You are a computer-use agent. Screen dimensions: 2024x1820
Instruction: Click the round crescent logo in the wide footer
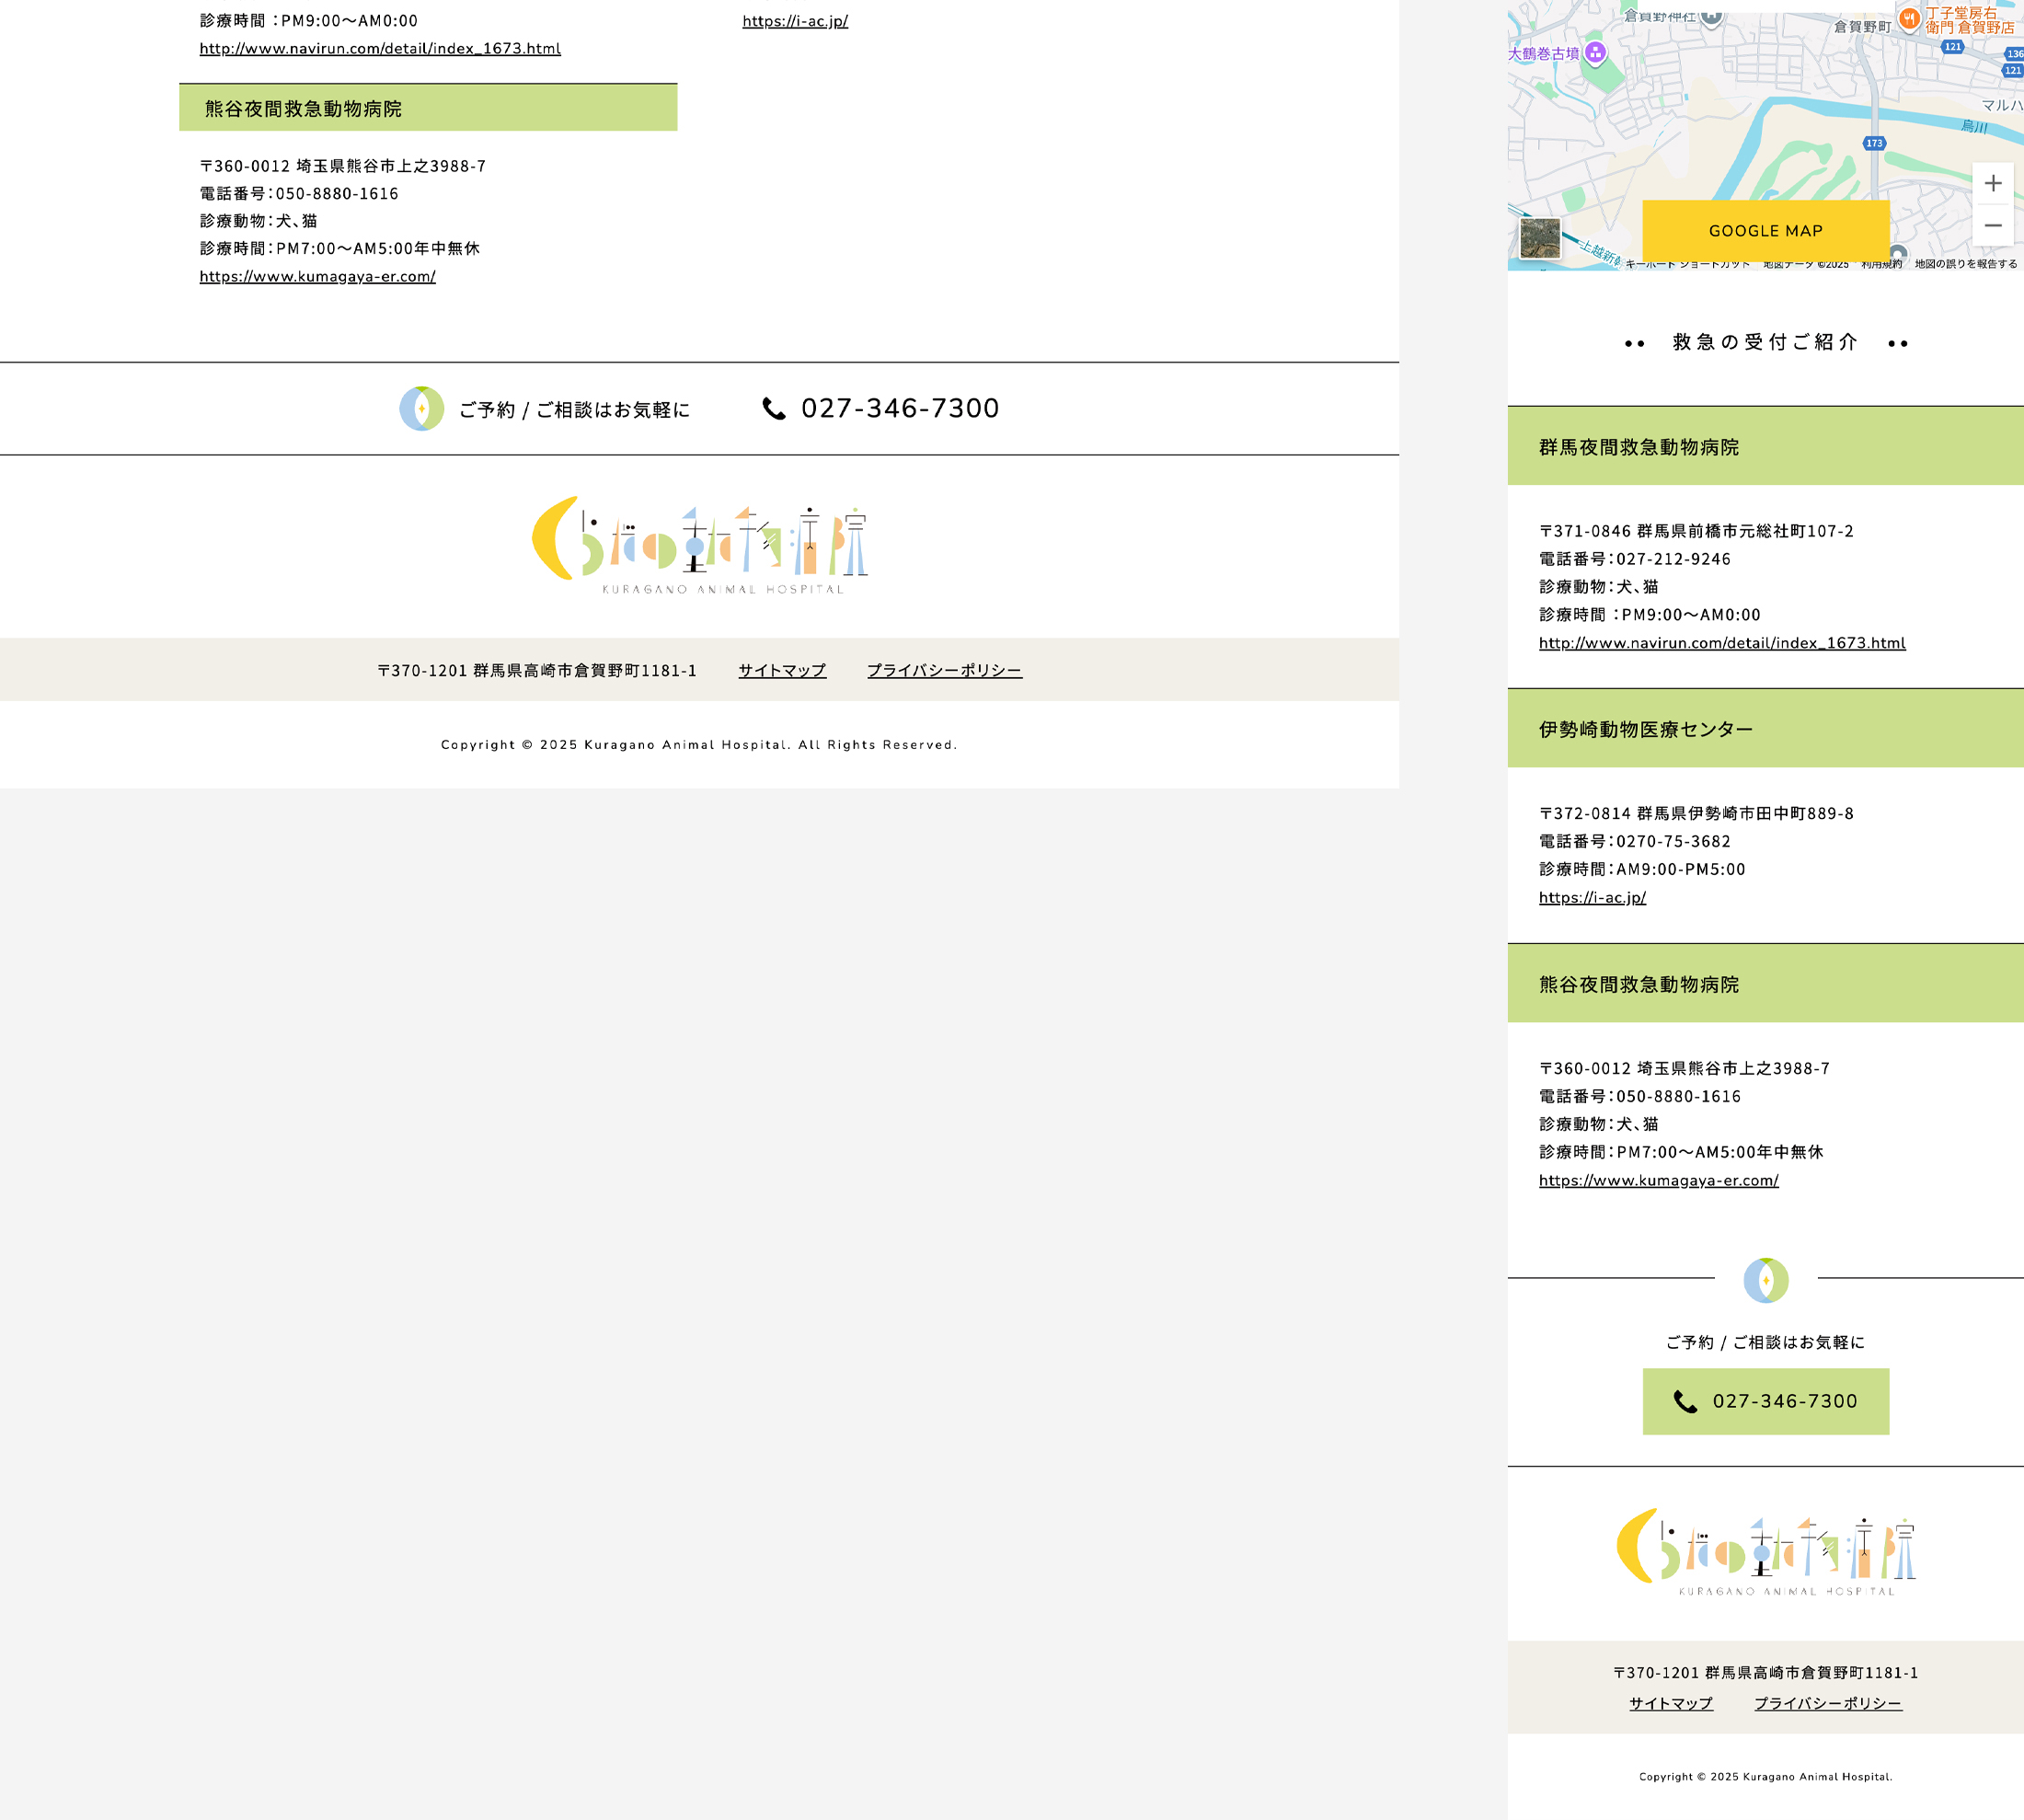(421, 409)
